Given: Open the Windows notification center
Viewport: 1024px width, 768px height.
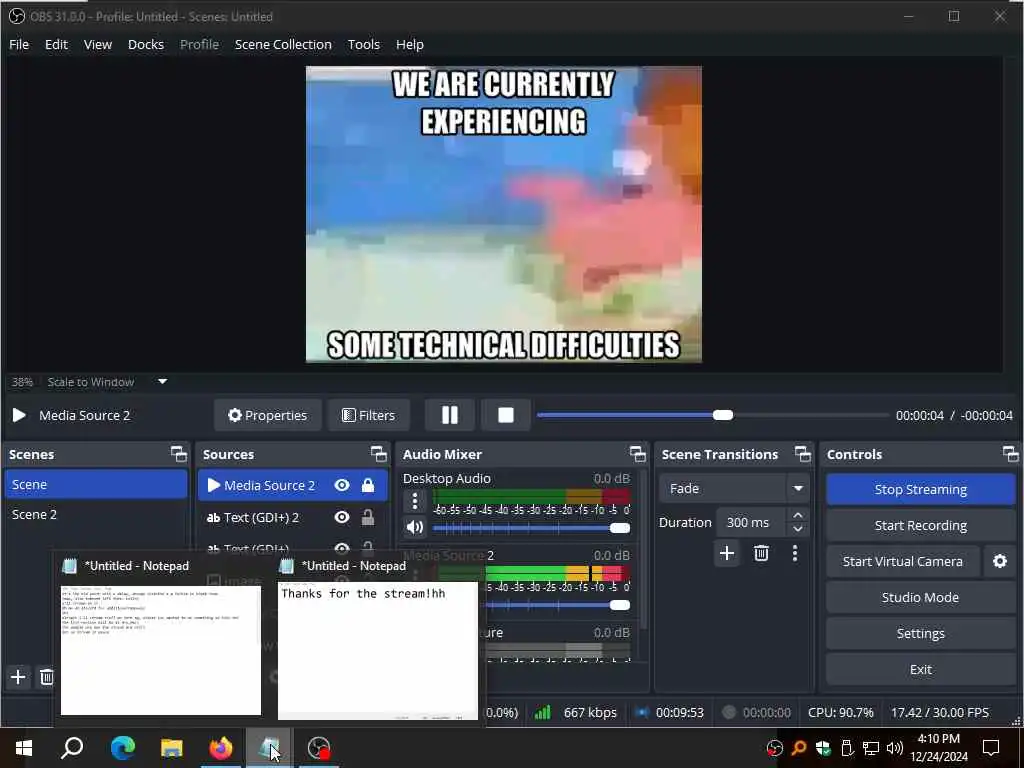Looking at the screenshot, I should [991, 748].
